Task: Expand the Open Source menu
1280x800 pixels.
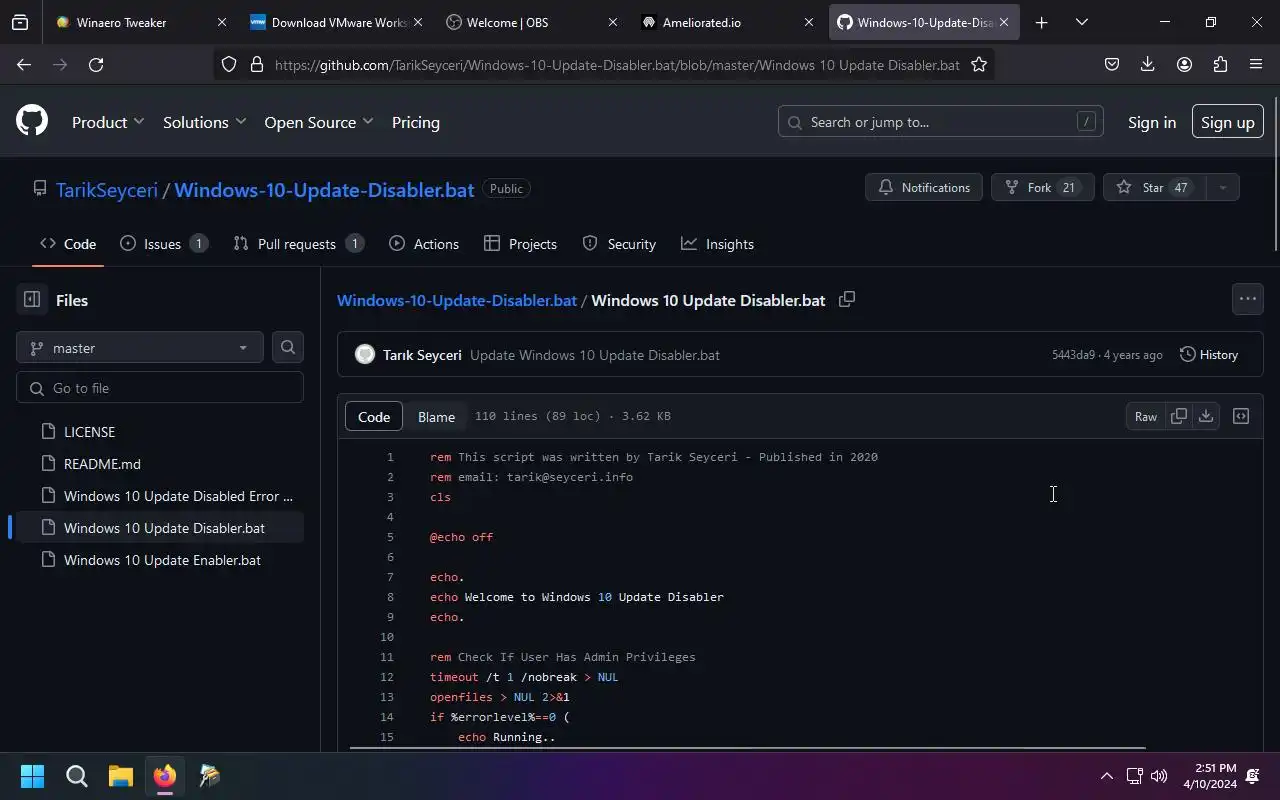Action: (x=318, y=122)
